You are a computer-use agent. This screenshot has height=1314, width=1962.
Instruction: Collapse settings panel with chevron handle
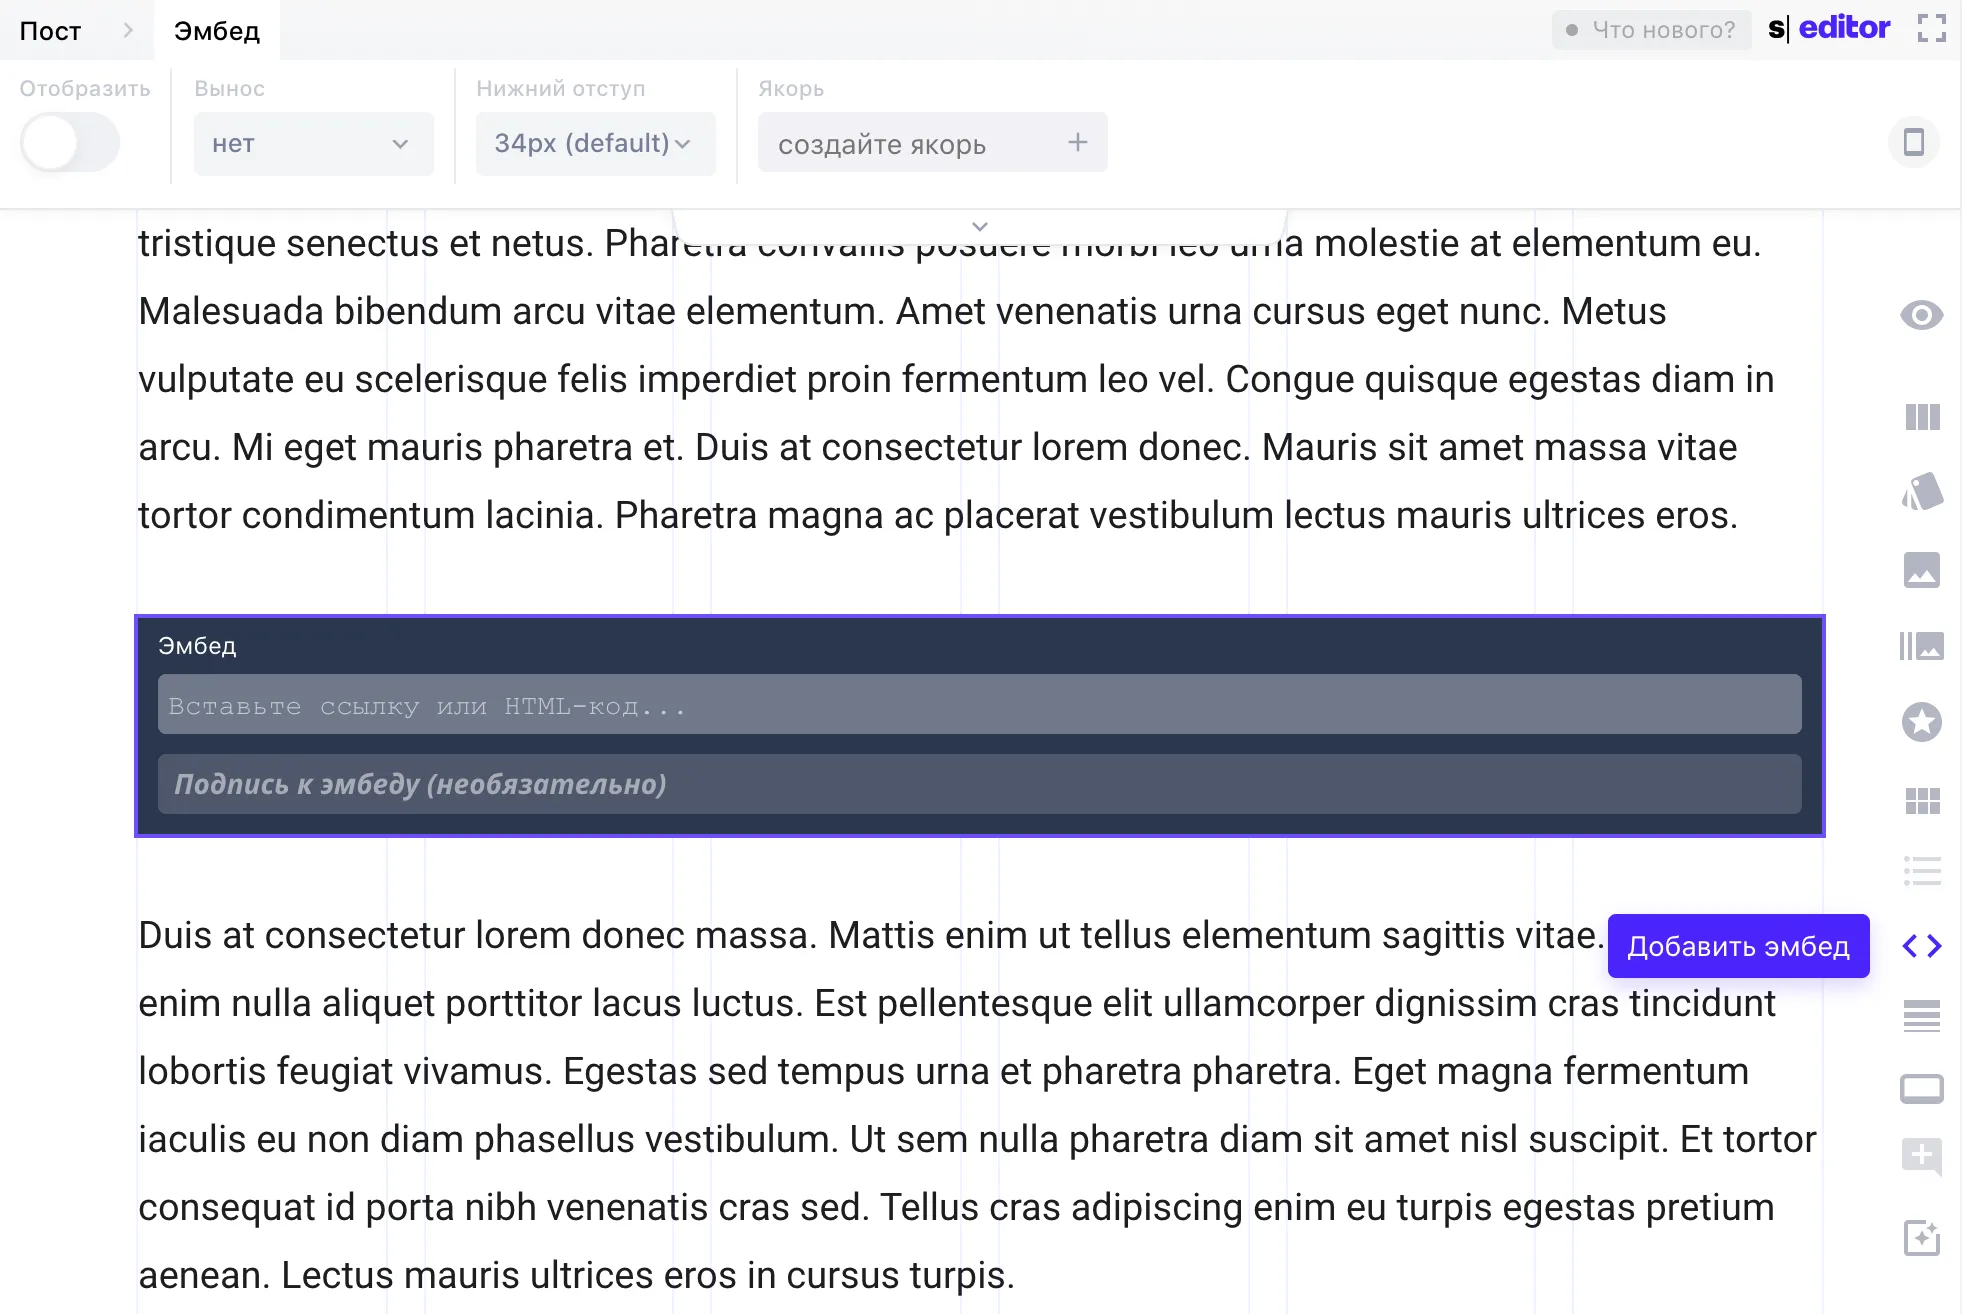coord(980,226)
